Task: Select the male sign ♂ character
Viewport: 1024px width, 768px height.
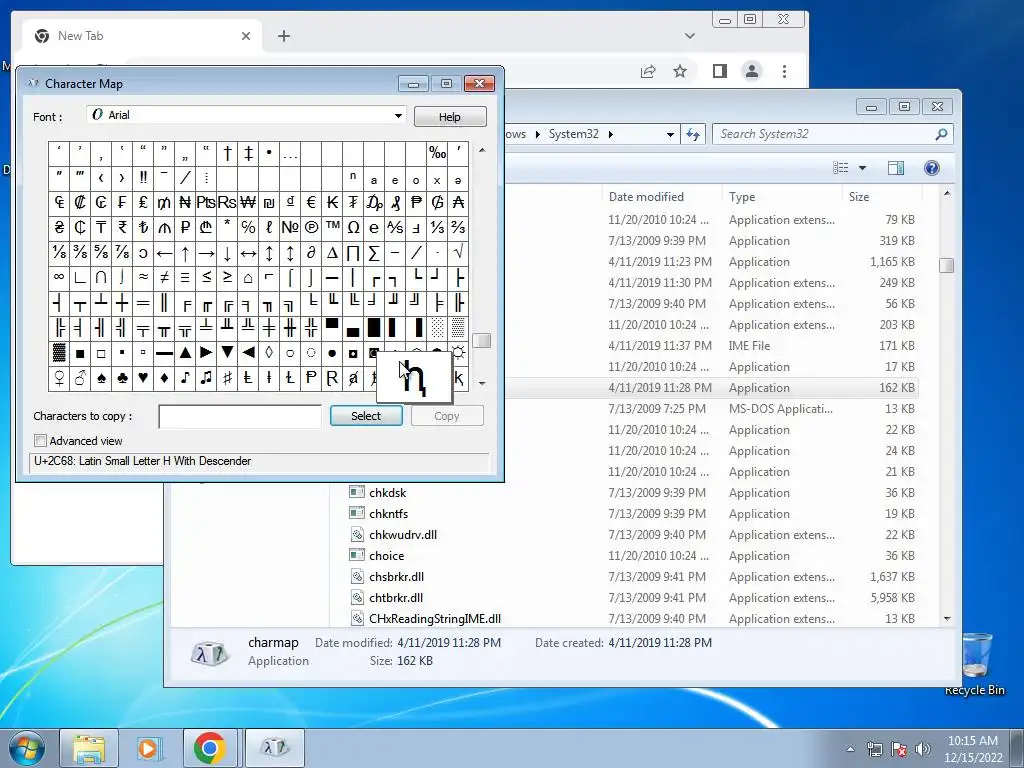Action: (x=80, y=378)
